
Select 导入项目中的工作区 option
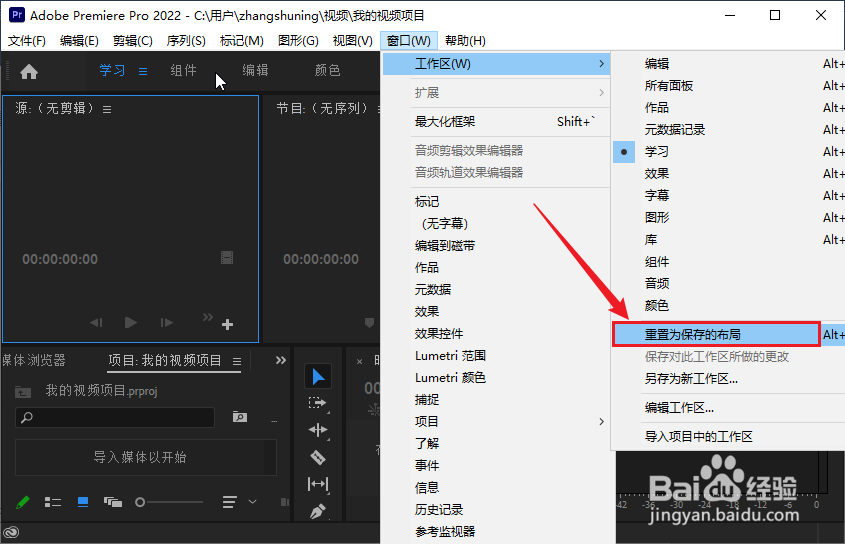tap(698, 437)
